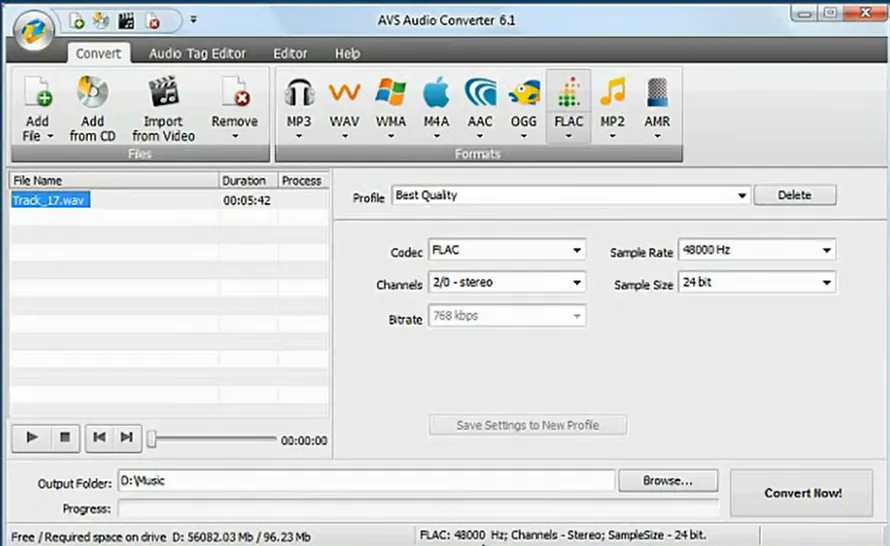Screen dimensions: 890x546
Task: Pick the AMR format icon
Action: pyautogui.click(x=657, y=94)
